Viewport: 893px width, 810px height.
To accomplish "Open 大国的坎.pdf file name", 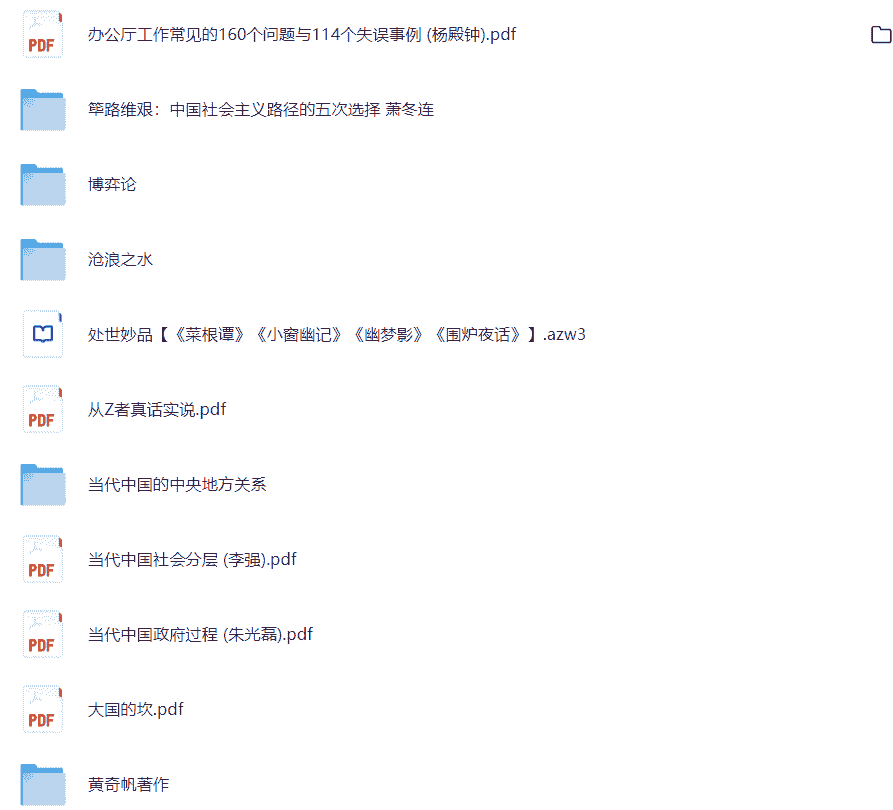I will 136,710.
